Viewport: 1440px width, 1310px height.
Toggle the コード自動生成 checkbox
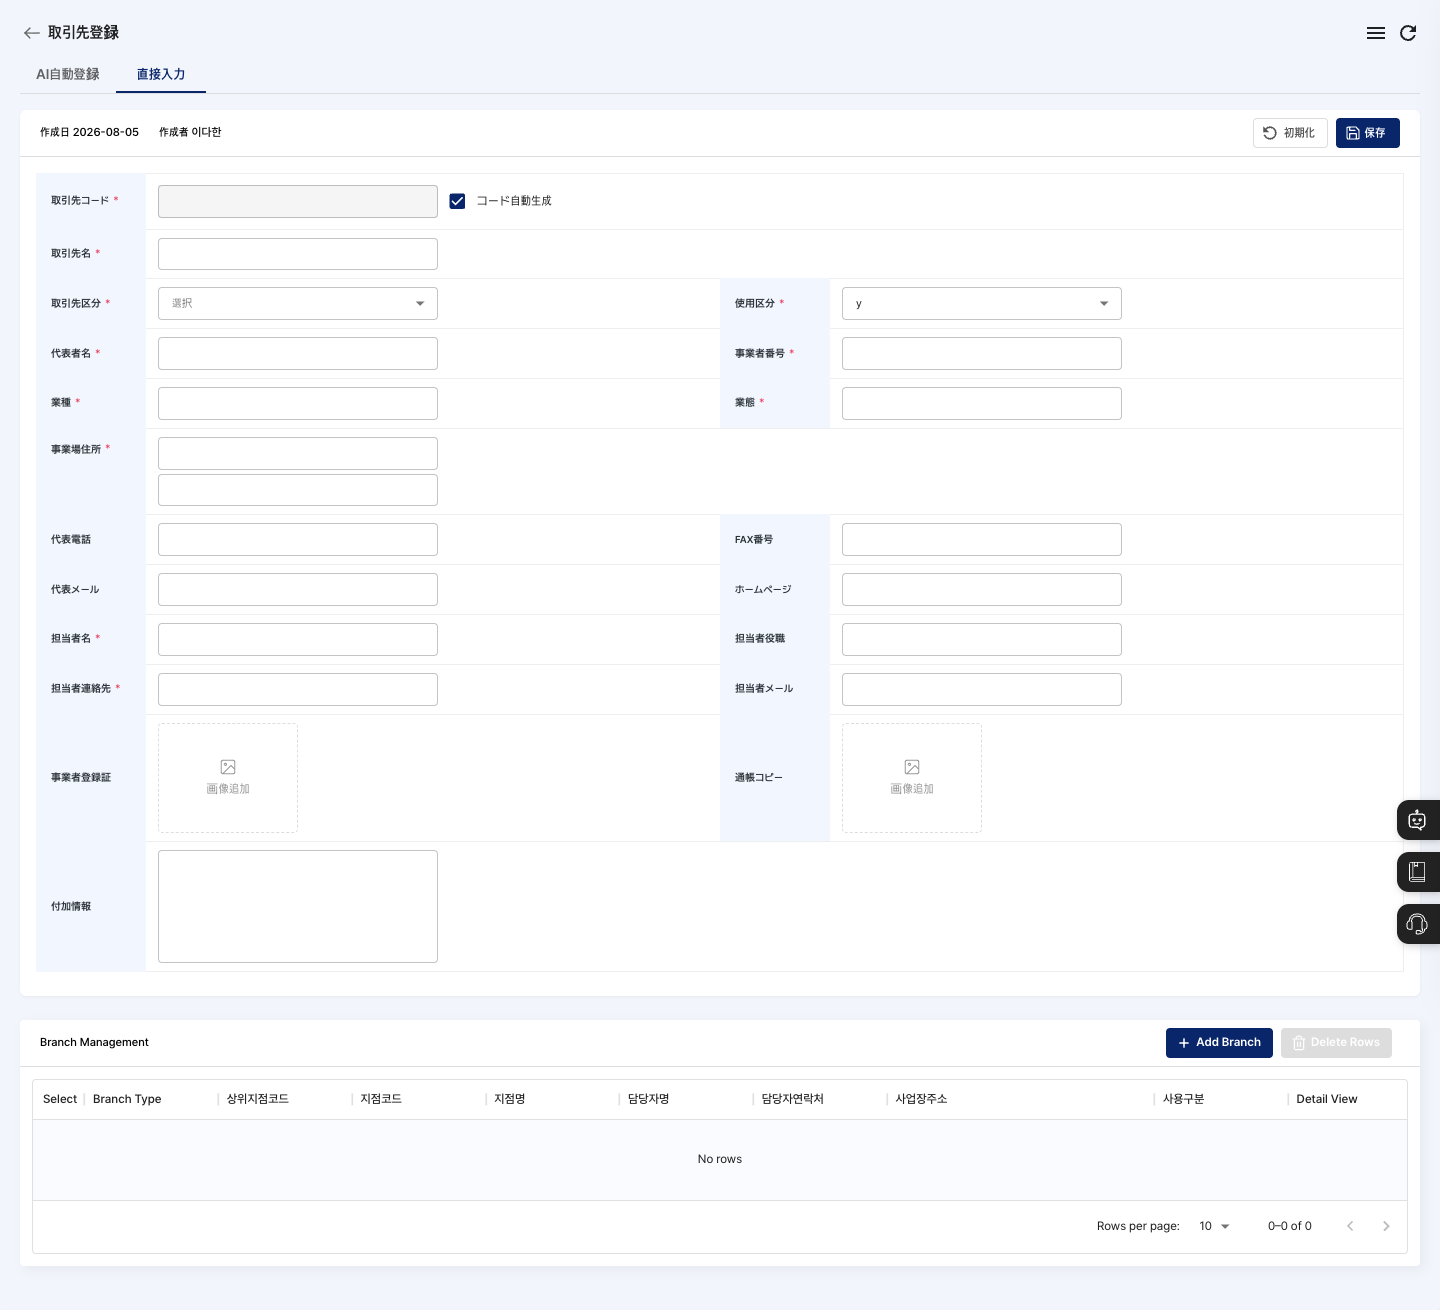pyautogui.click(x=457, y=201)
